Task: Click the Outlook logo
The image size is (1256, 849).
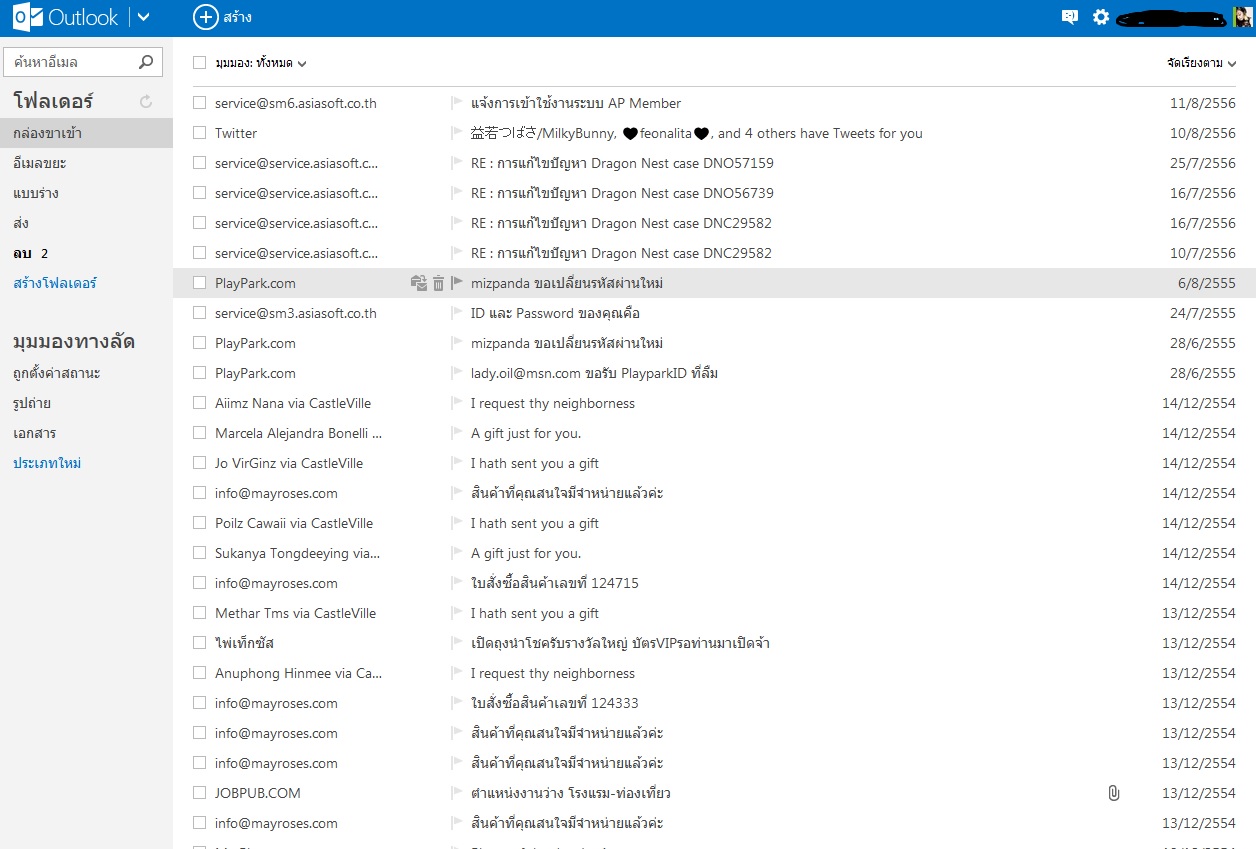Action: click(x=66, y=17)
